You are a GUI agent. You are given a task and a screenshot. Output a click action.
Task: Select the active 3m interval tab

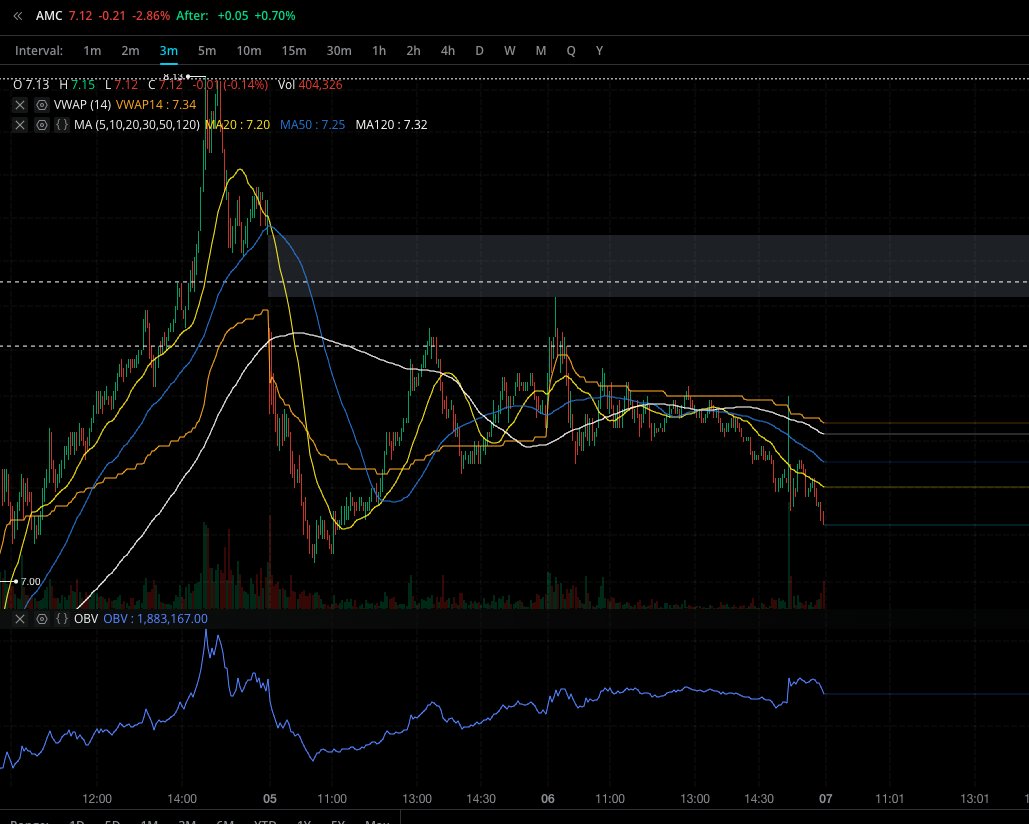point(169,51)
